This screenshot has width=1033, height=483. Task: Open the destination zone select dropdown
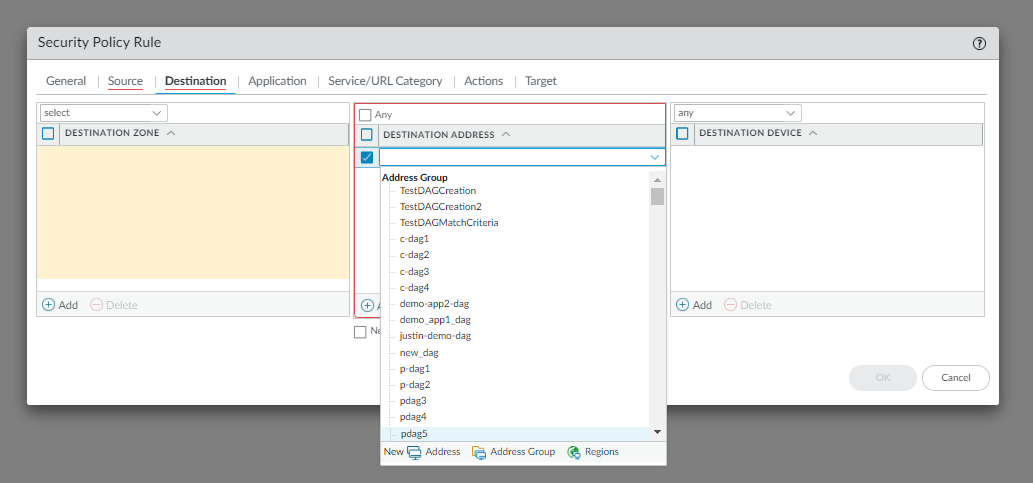(103, 113)
